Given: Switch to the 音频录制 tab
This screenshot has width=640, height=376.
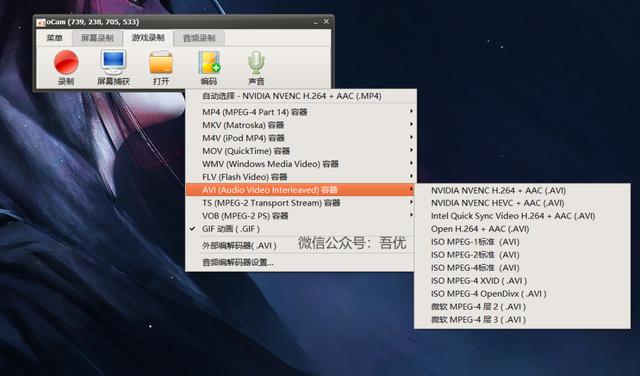Looking at the screenshot, I should (199, 38).
